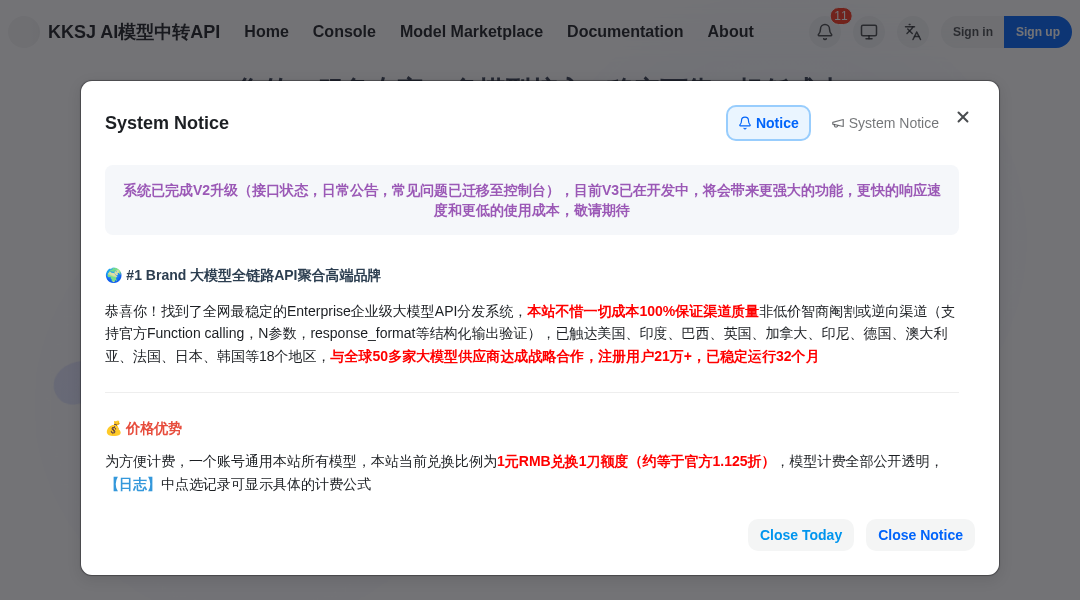Click the 价格优势 money bag heading
Image resolution: width=1080 pixels, height=600 pixels.
(x=144, y=428)
